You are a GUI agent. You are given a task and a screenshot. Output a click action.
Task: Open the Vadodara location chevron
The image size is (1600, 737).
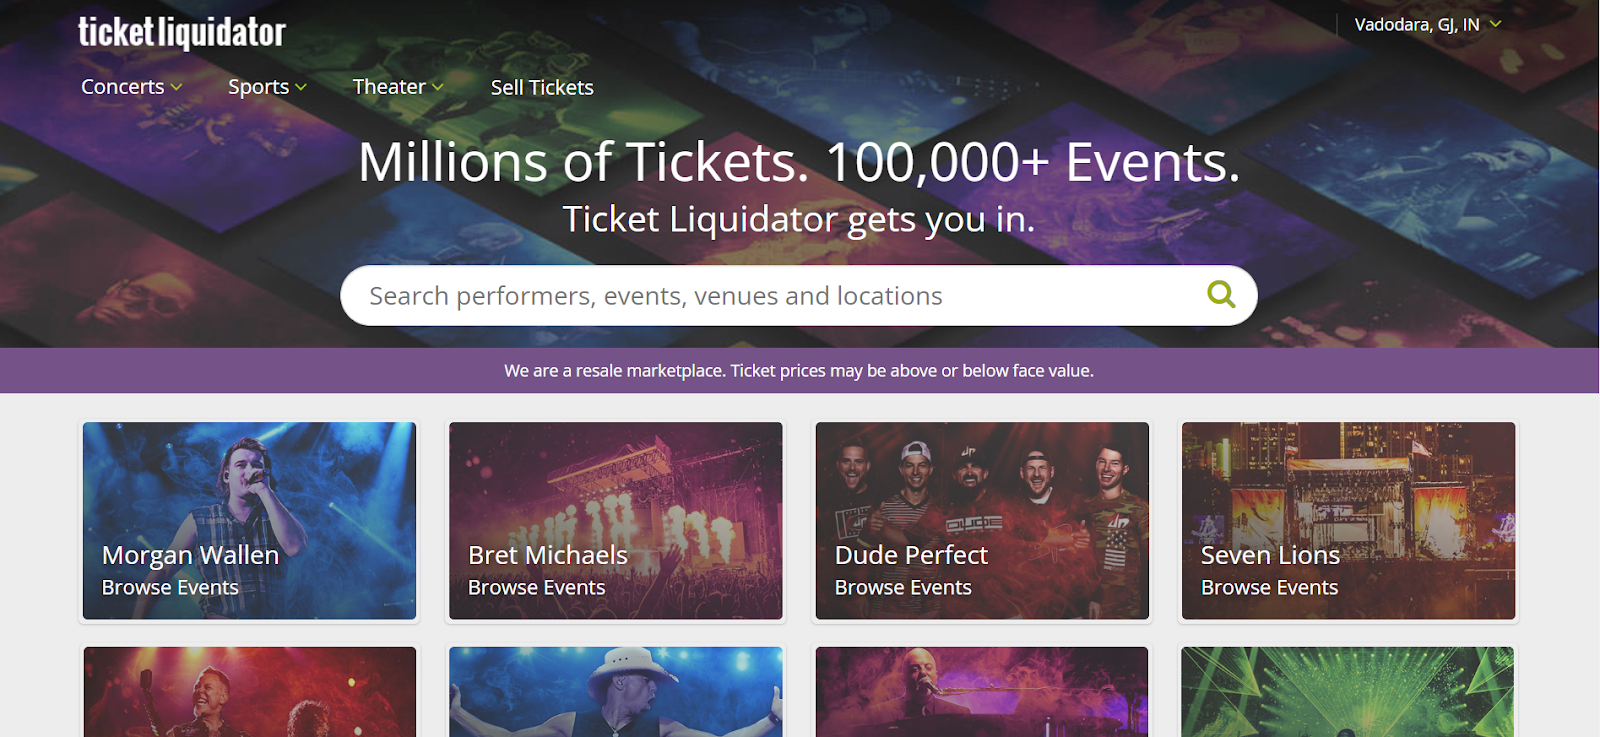[x=1496, y=24]
